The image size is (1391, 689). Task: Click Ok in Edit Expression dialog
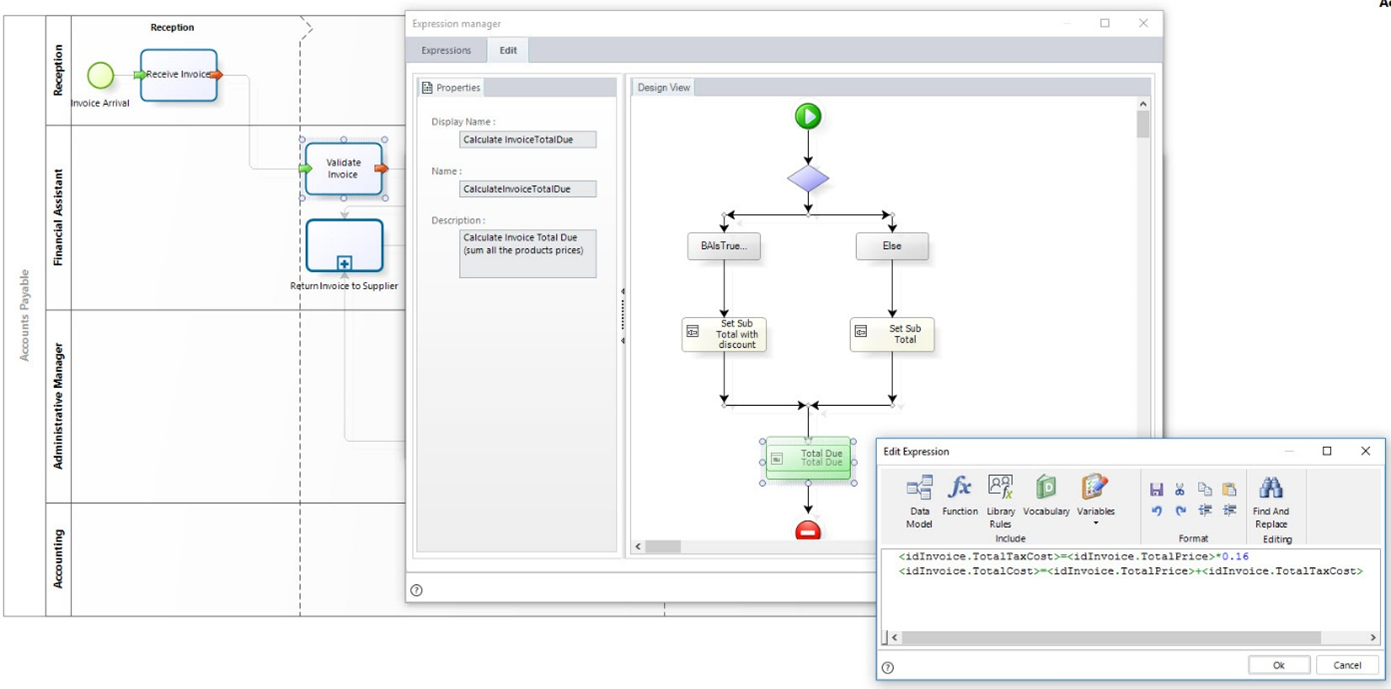point(1278,665)
